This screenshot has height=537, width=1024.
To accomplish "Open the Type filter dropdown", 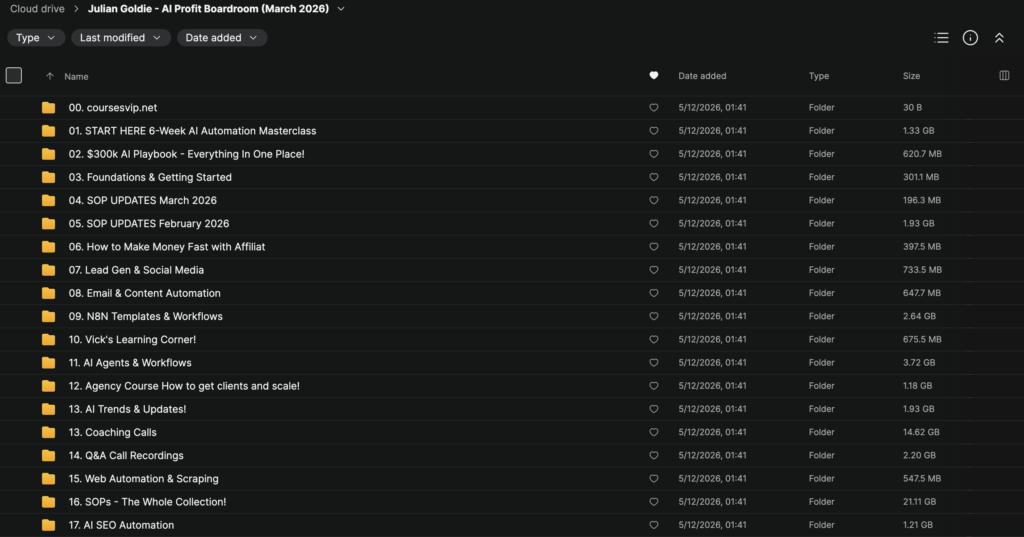I will (36, 38).
